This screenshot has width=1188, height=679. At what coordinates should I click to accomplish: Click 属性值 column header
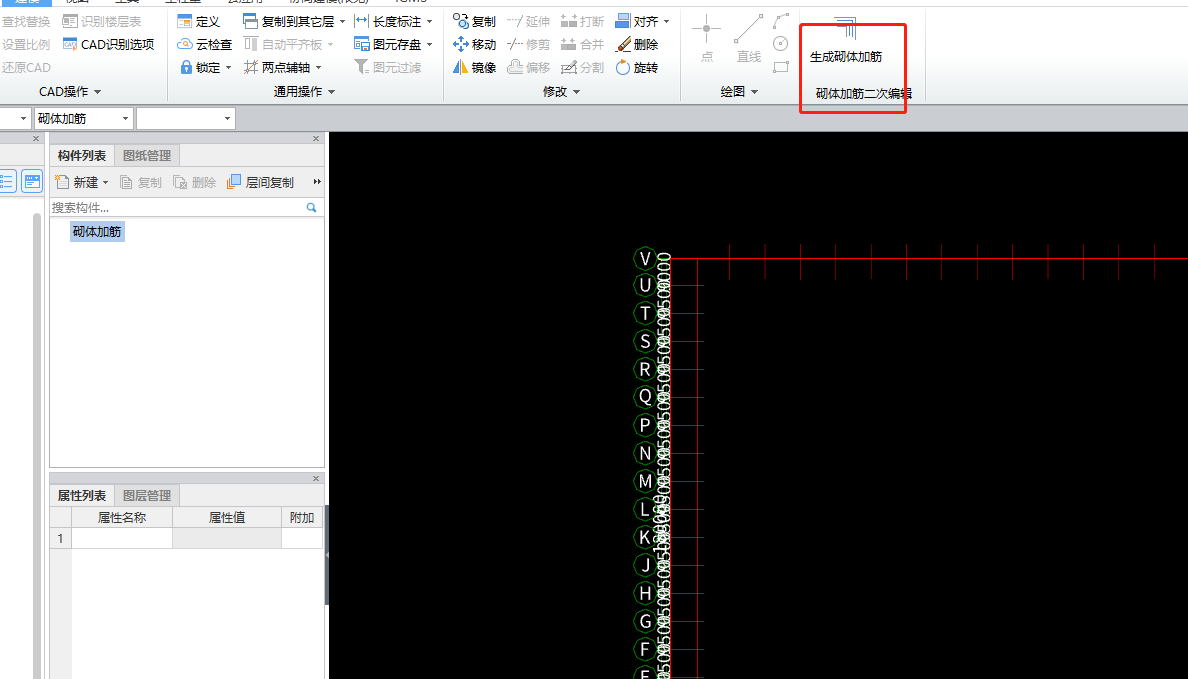tap(227, 518)
